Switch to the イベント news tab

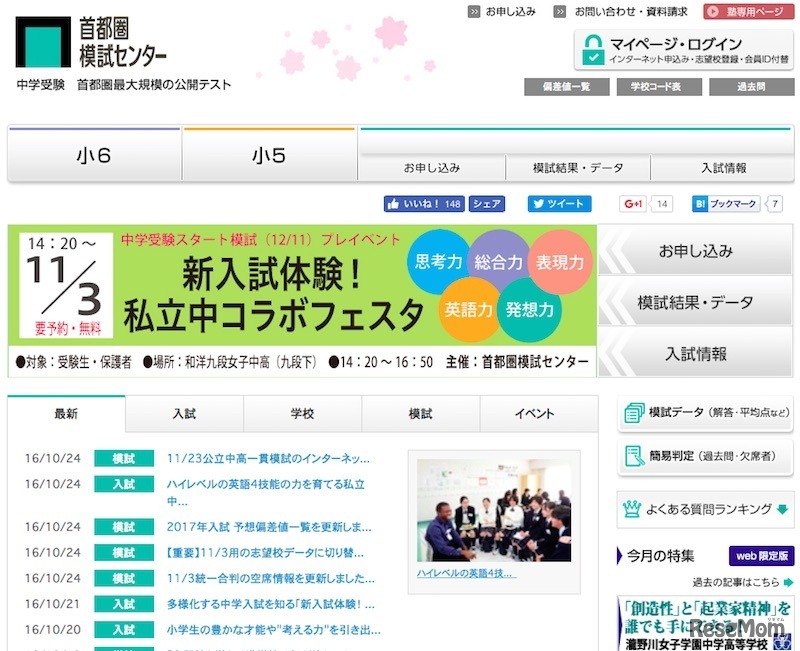(x=537, y=413)
